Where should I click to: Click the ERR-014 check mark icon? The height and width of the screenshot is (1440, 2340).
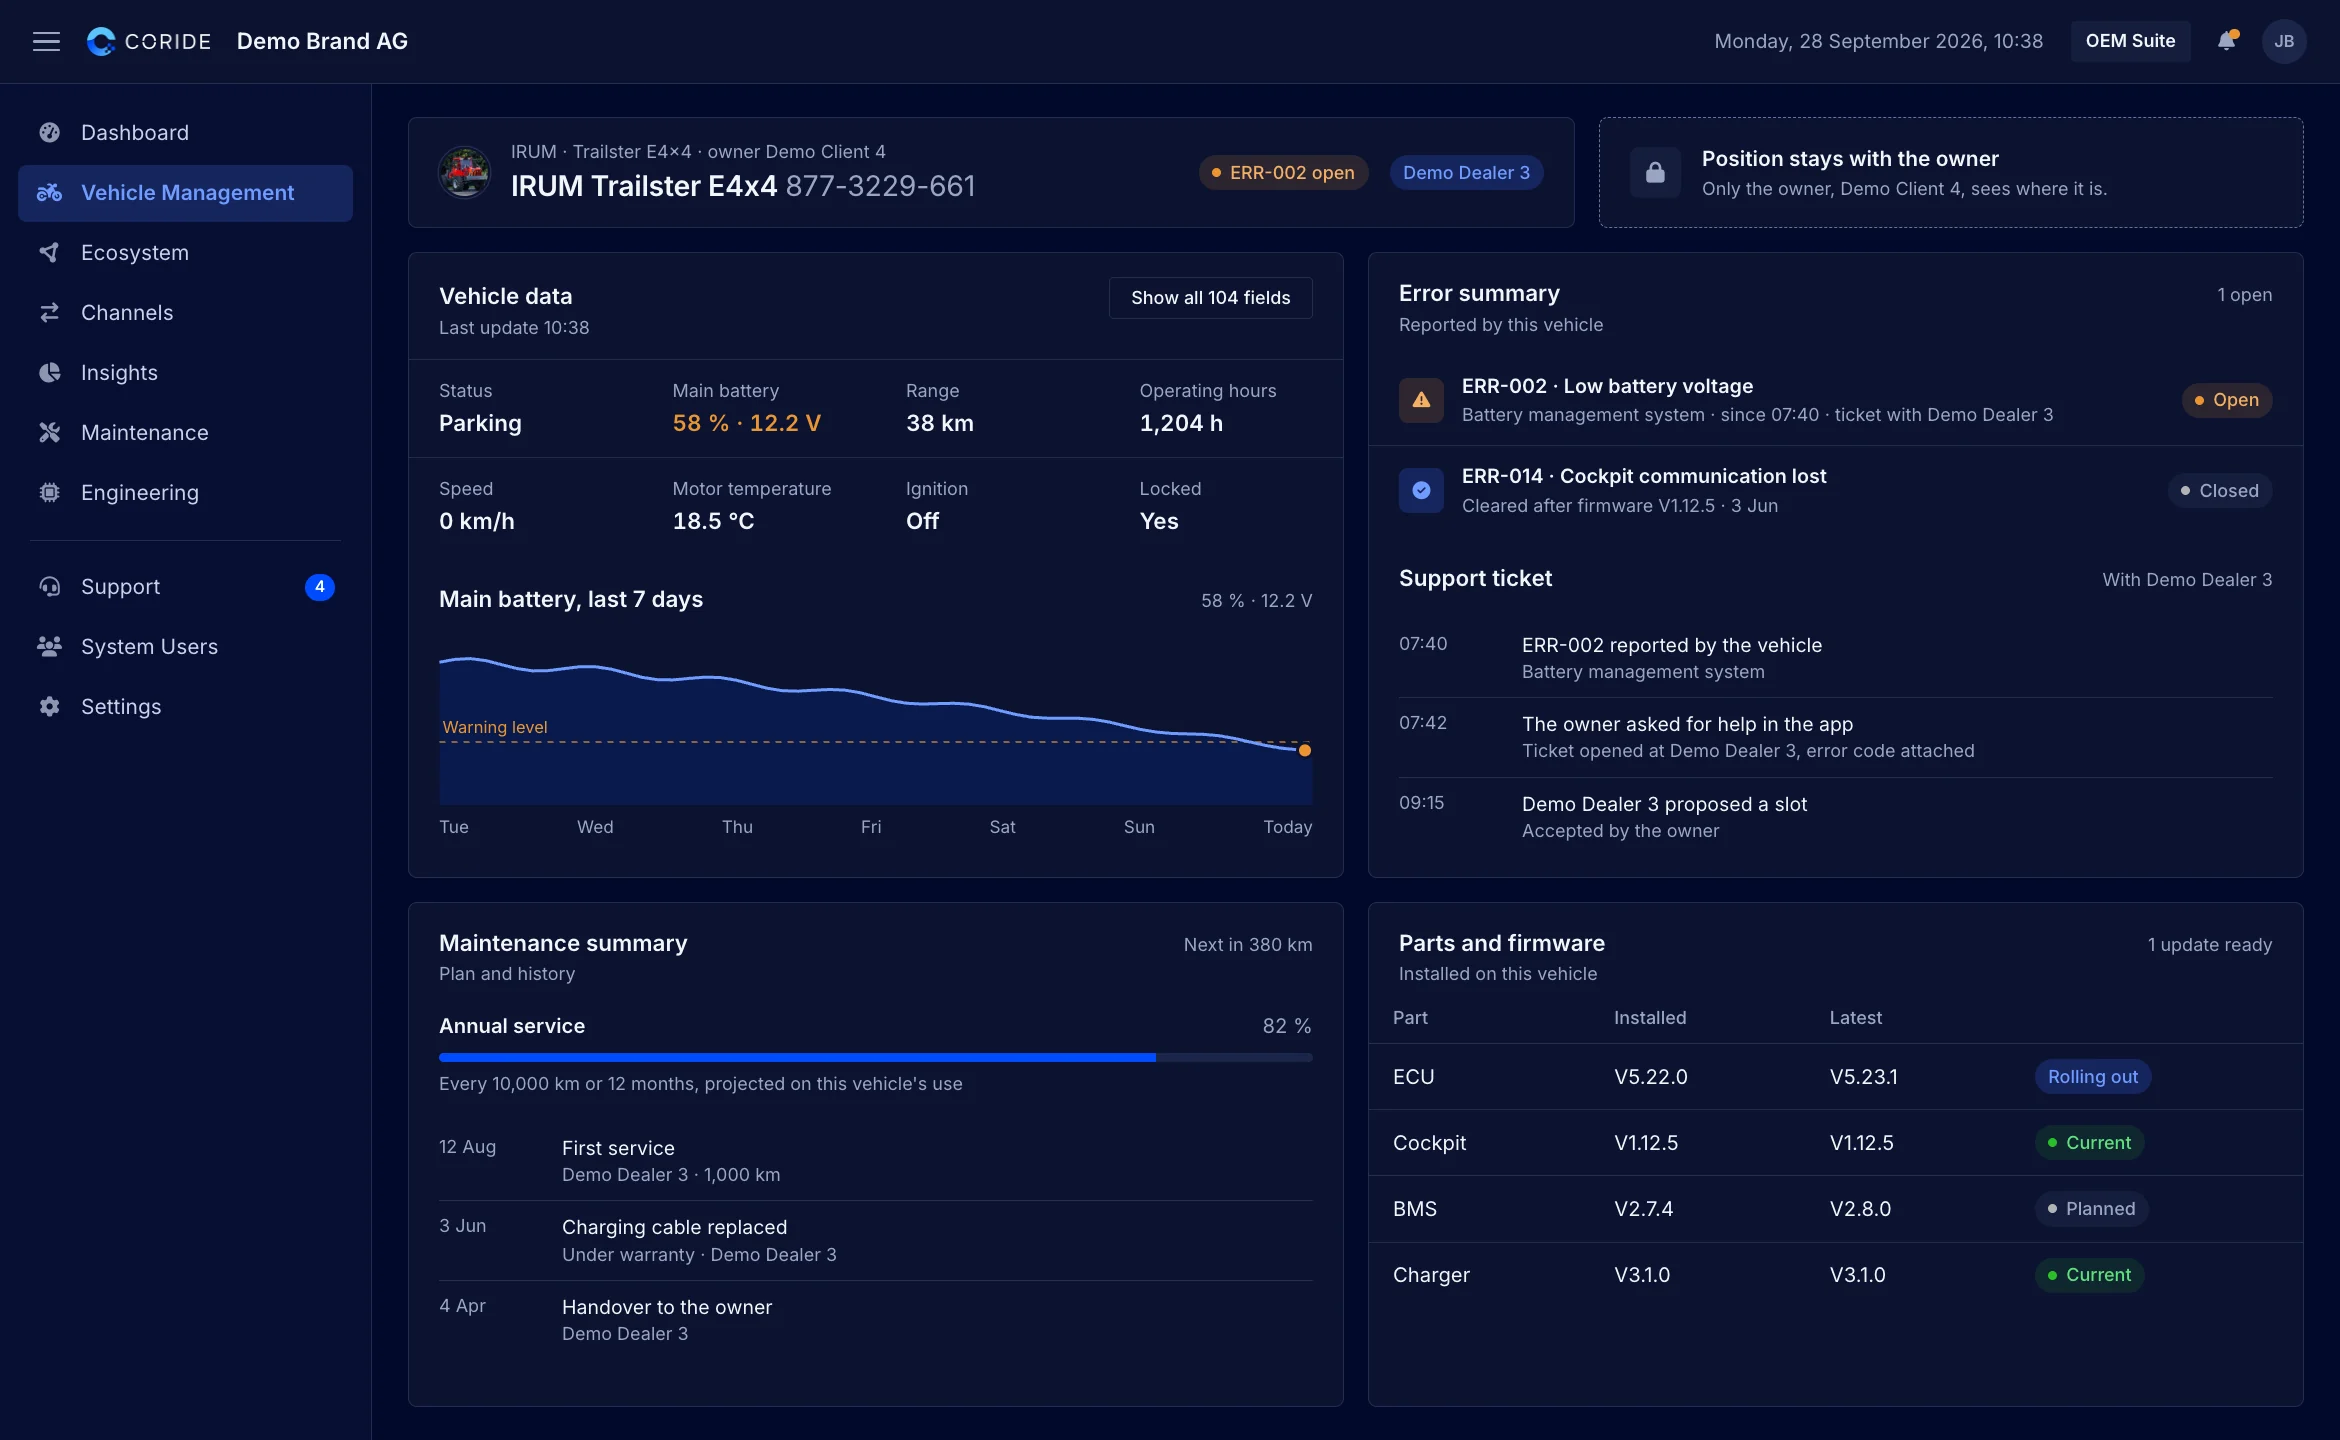pyautogui.click(x=1421, y=490)
